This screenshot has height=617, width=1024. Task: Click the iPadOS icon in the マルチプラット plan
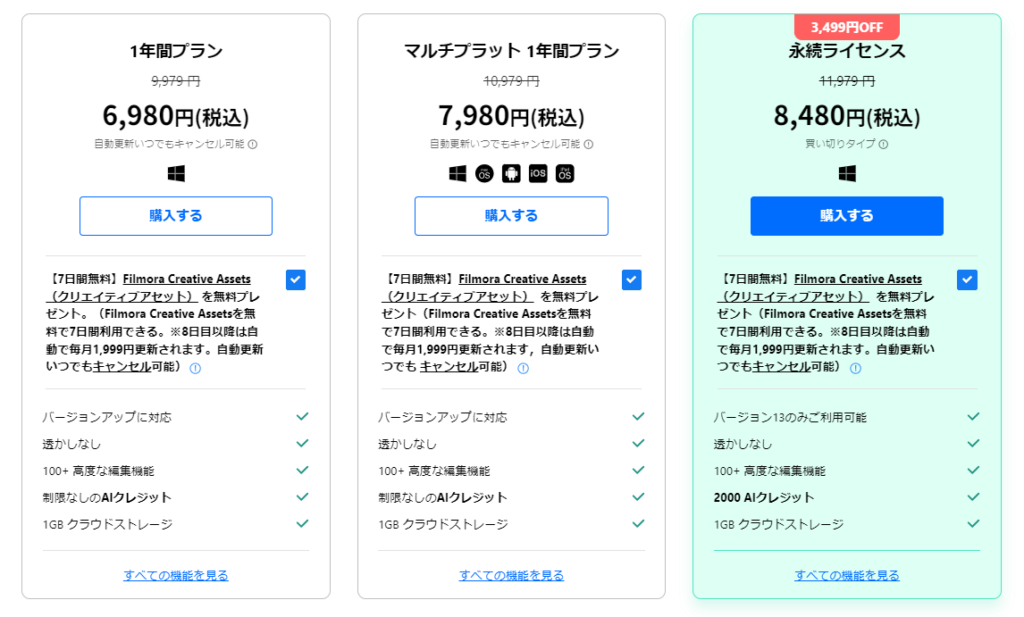pos(565,174)
